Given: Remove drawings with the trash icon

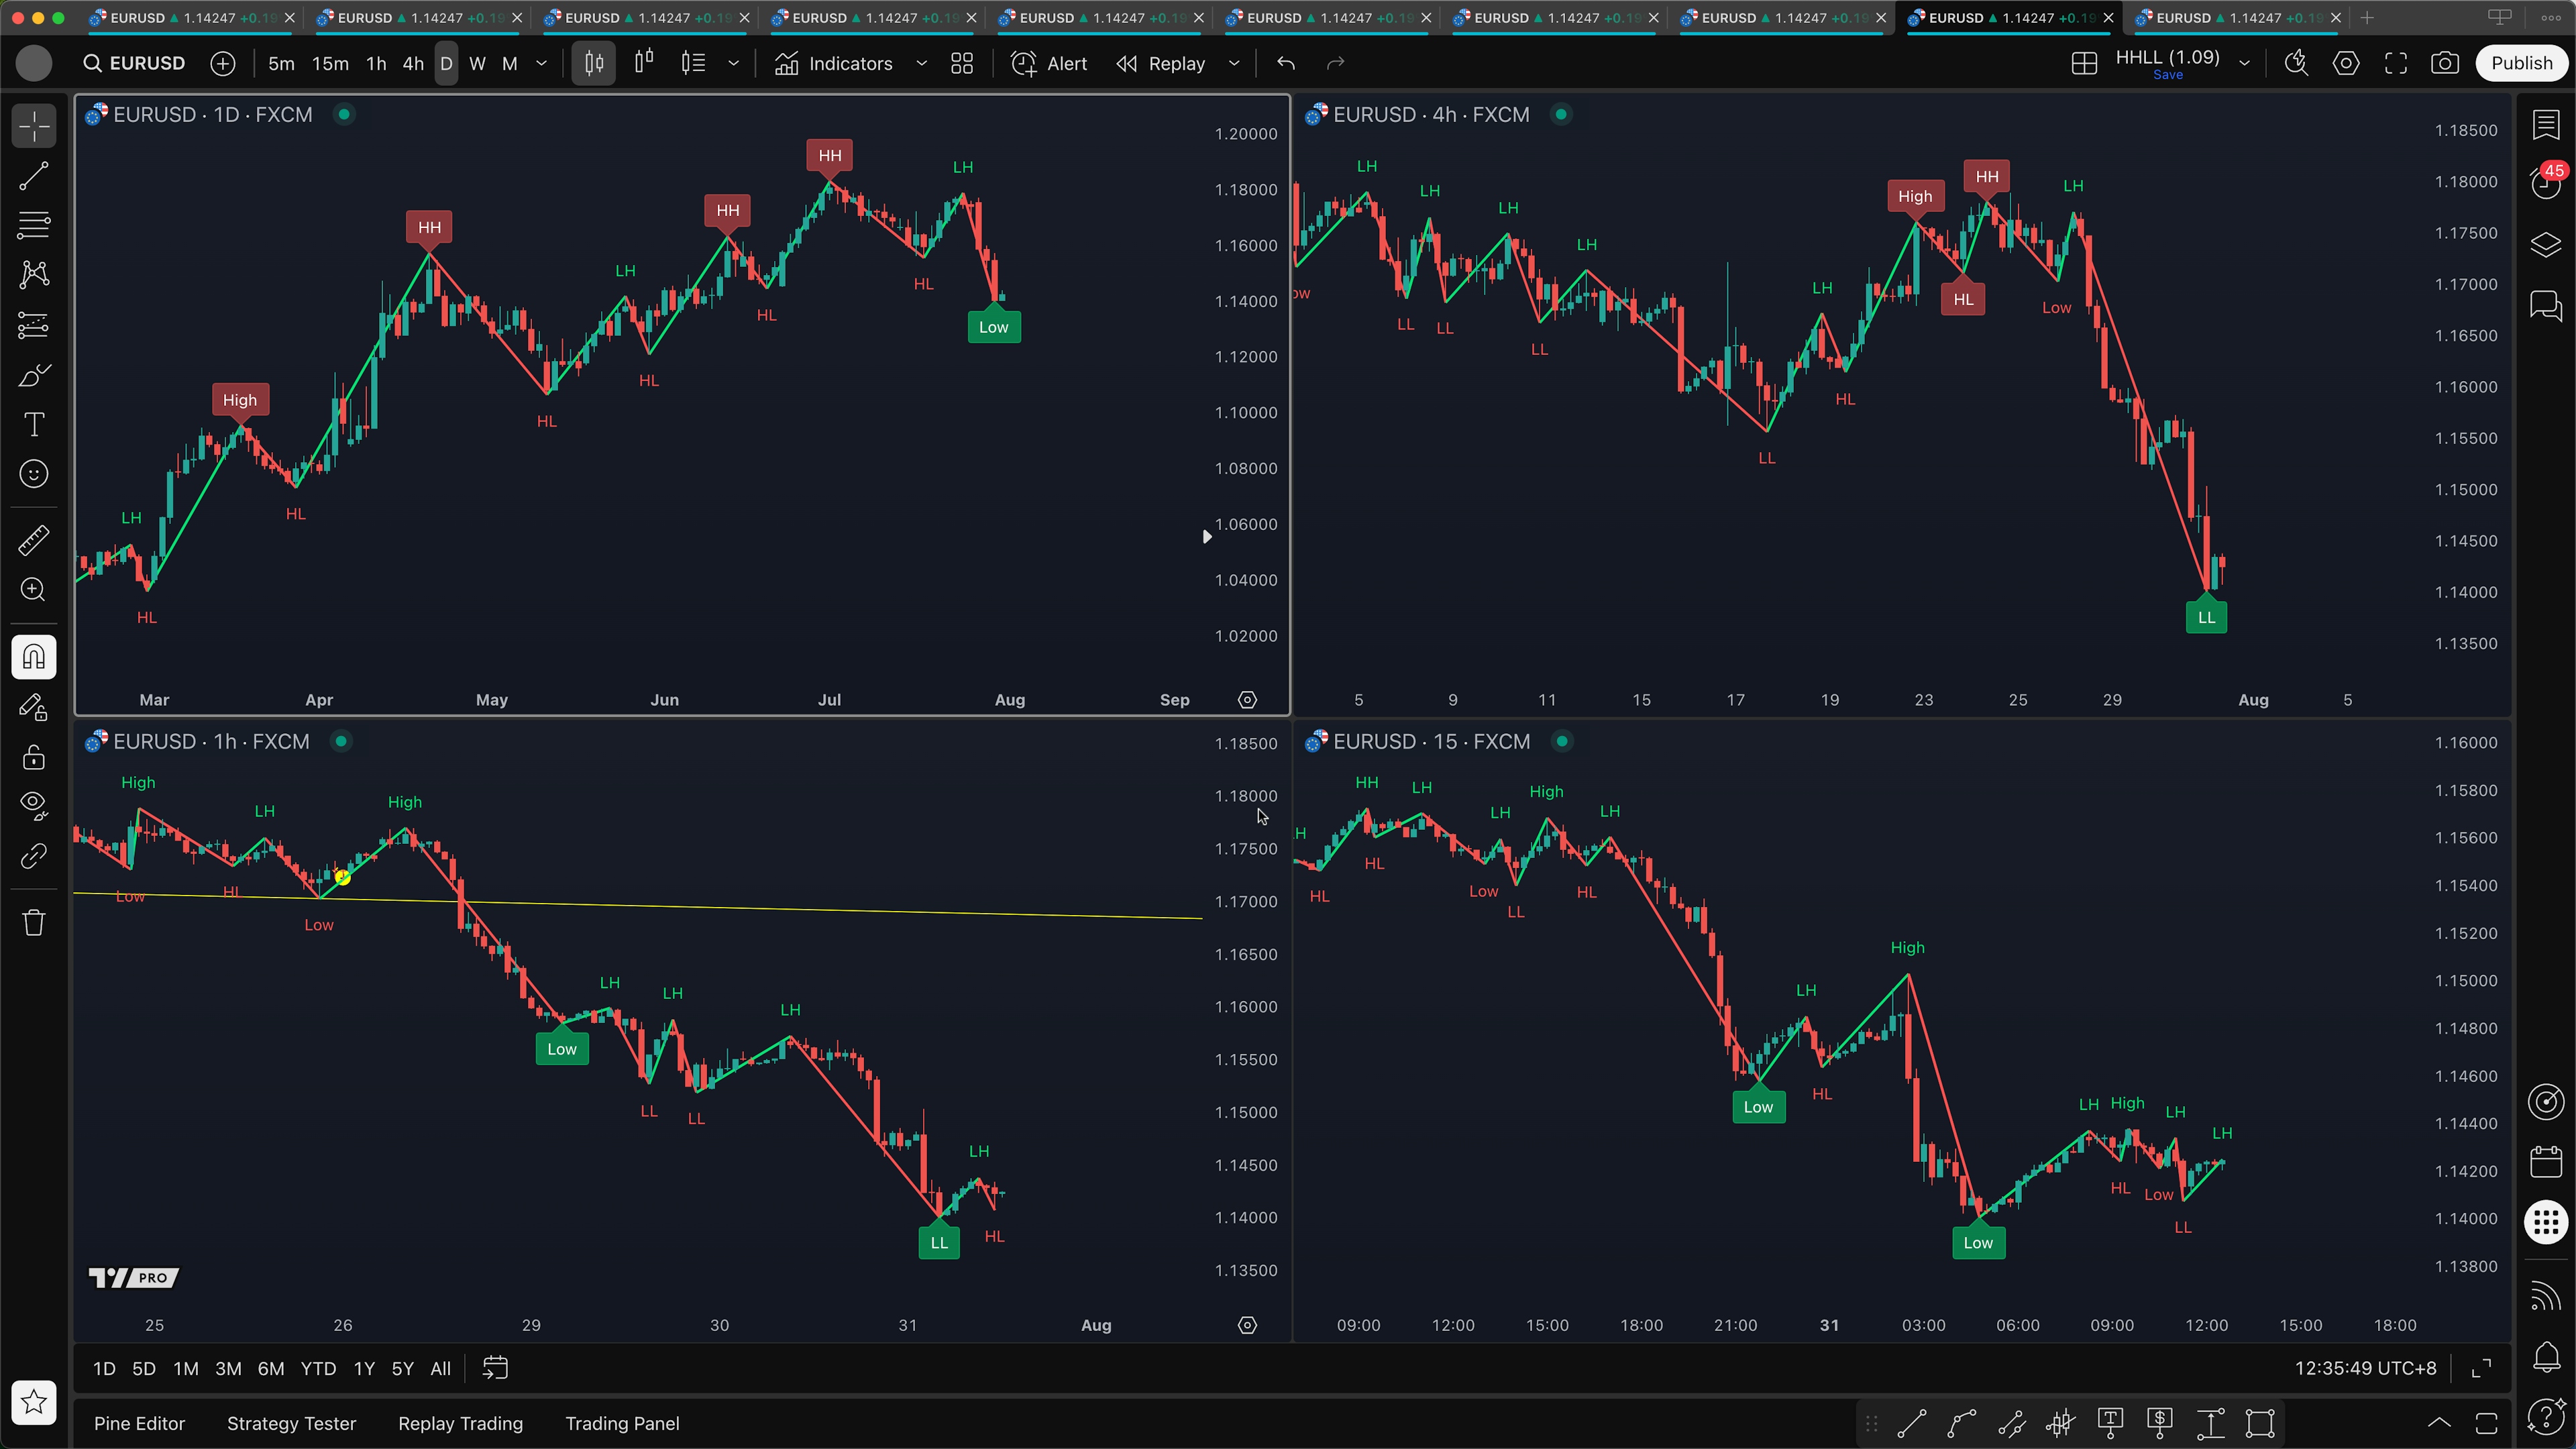Looking at the screenshot, I should coord(34,922).
